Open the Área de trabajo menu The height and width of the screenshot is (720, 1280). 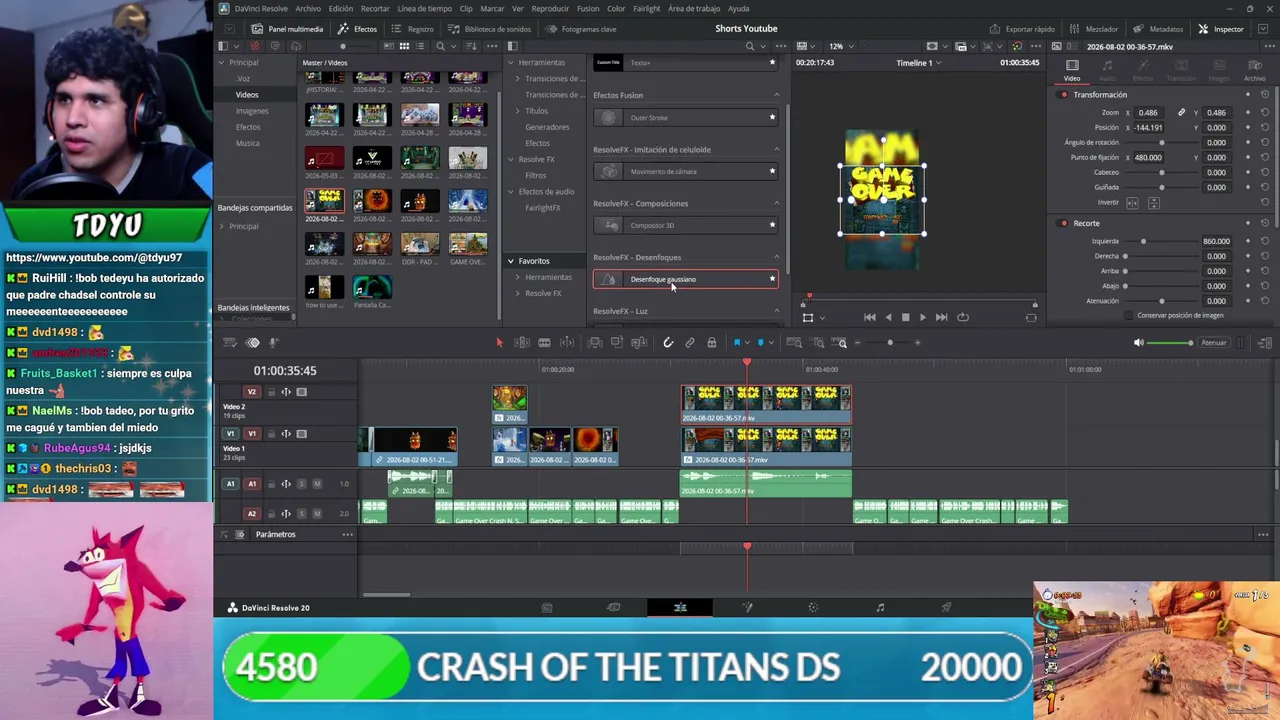[x=694, y=8]
